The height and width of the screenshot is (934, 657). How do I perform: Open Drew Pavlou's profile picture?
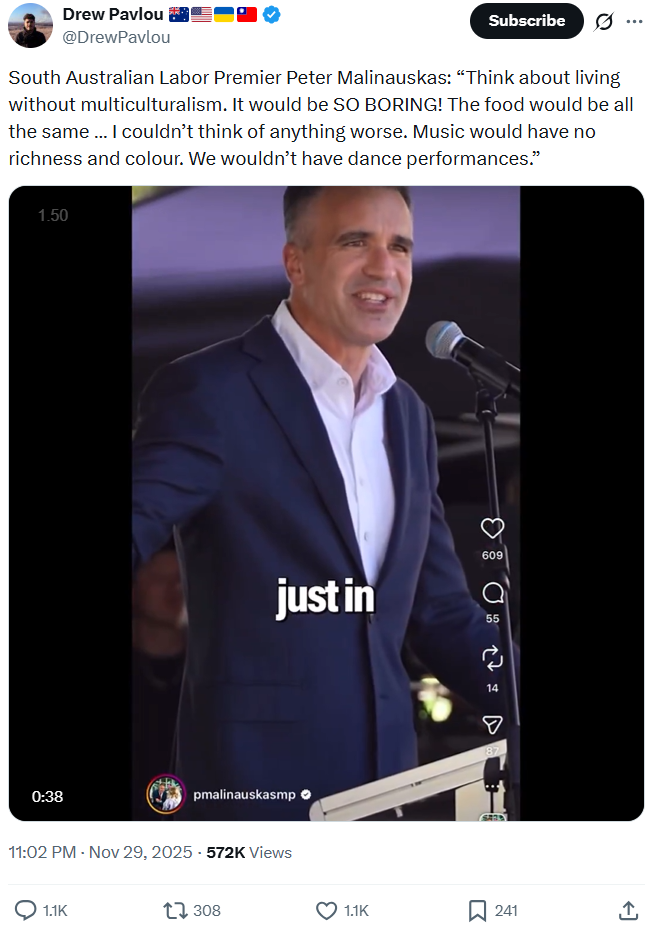[x=30, y=25]
